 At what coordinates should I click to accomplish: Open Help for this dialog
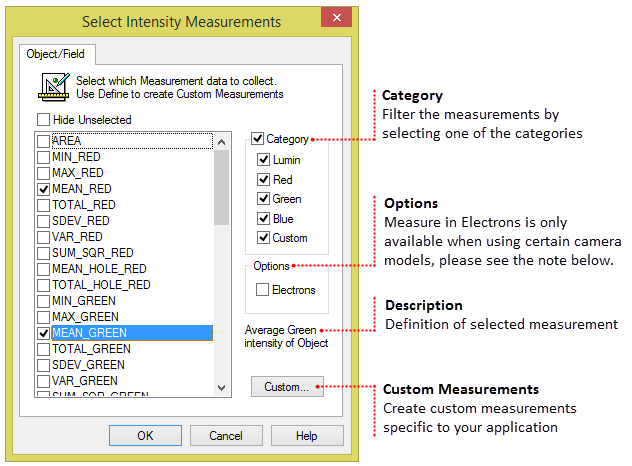(307, 436)
